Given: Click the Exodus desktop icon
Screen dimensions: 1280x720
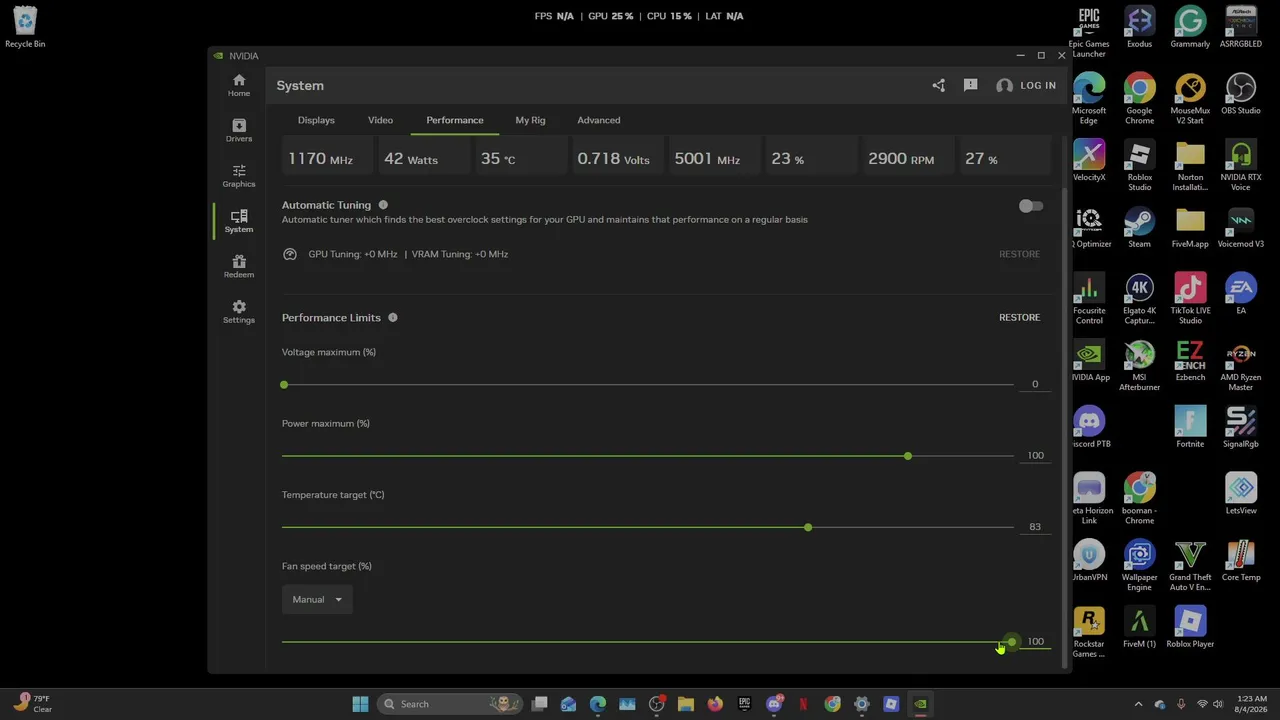Looking at the screenshot, I should [1139, 28].
